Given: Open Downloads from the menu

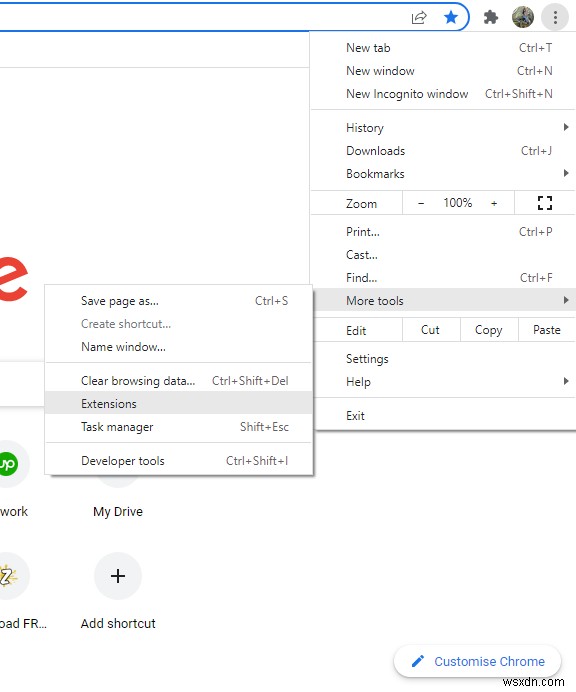Looking at the screenshot, I should click(x=442, y=150).
